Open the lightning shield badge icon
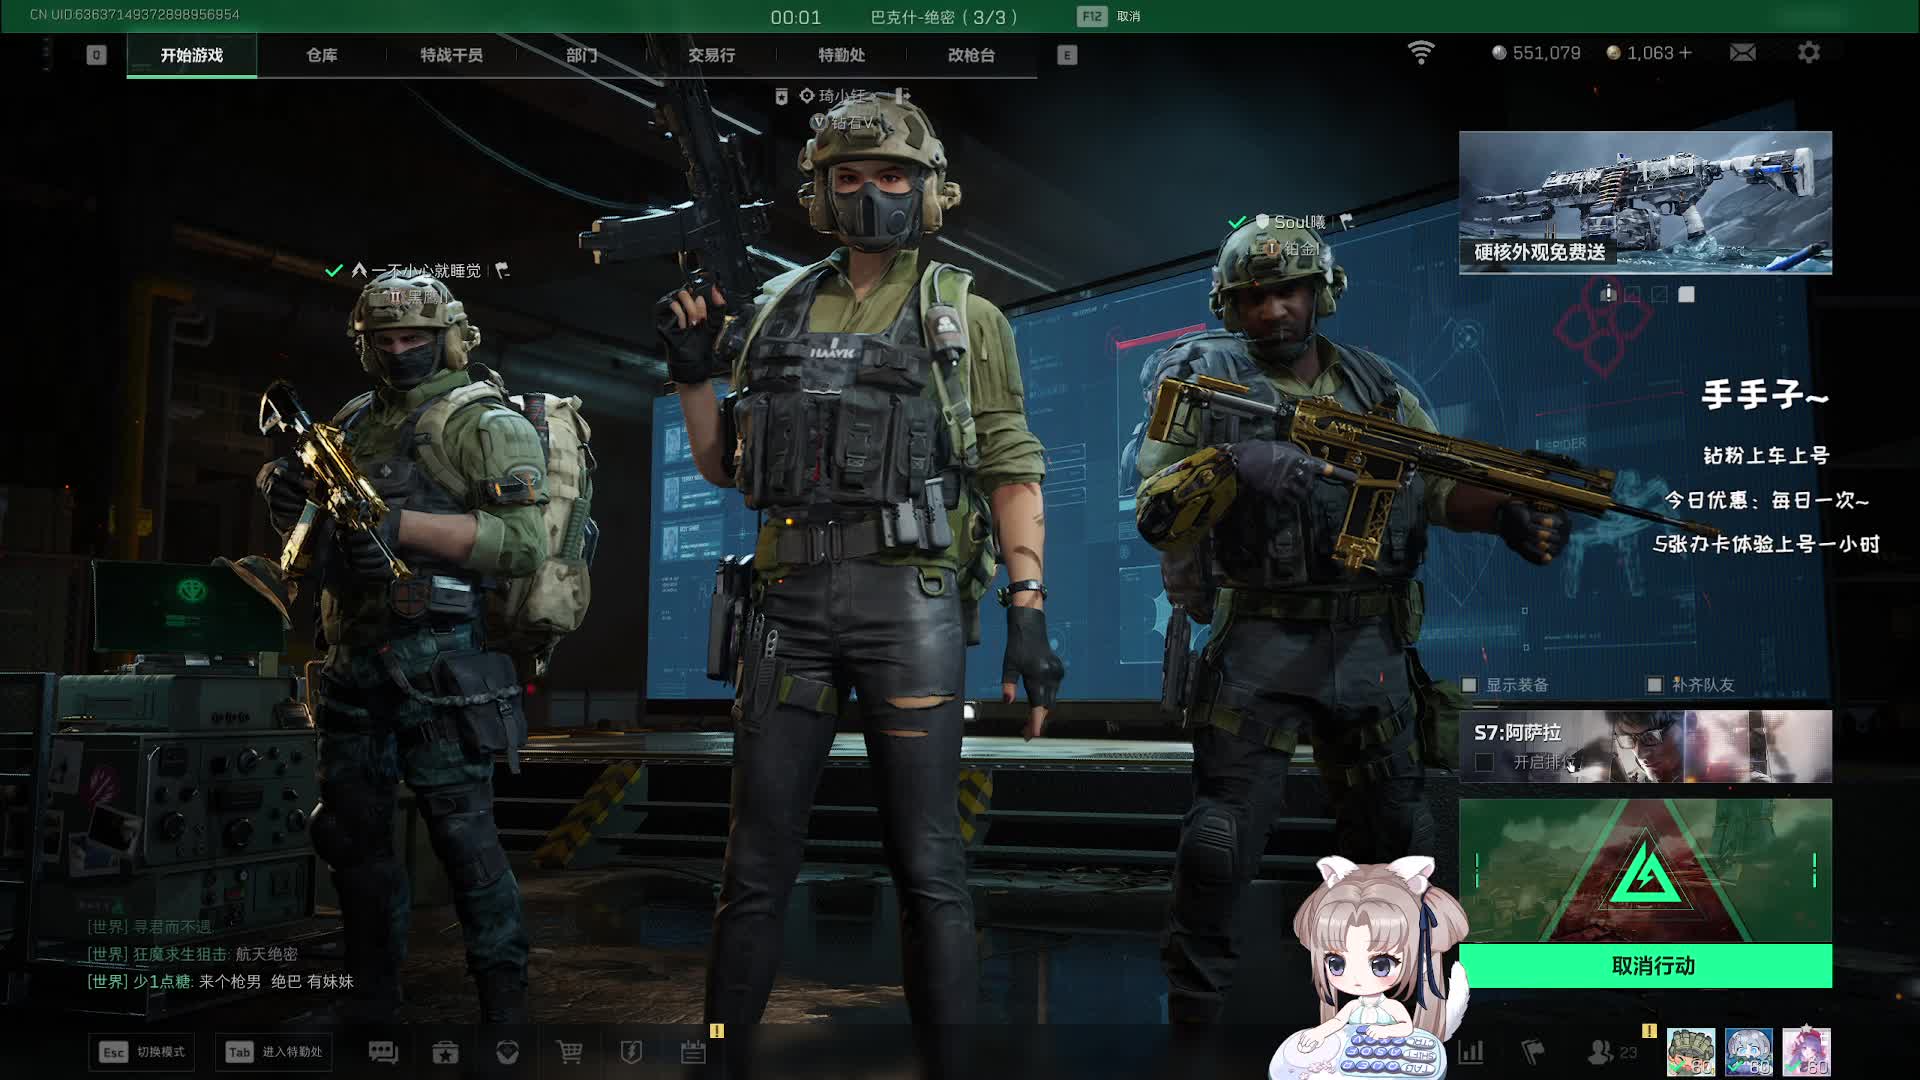This screenshot has height=1080, width=1920. 631,1051
